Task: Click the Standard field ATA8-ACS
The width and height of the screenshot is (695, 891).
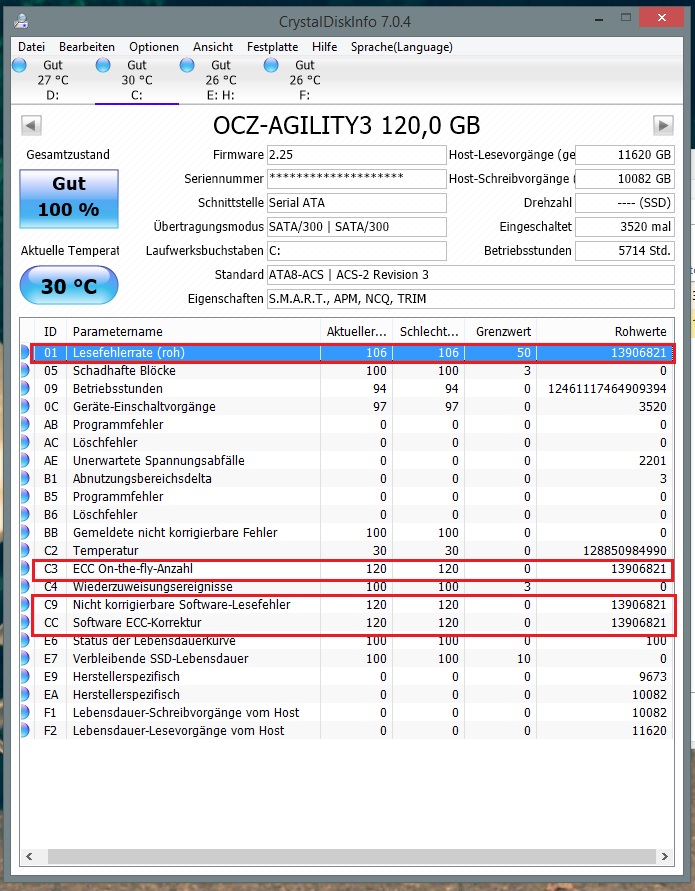Action: point(471,274)
